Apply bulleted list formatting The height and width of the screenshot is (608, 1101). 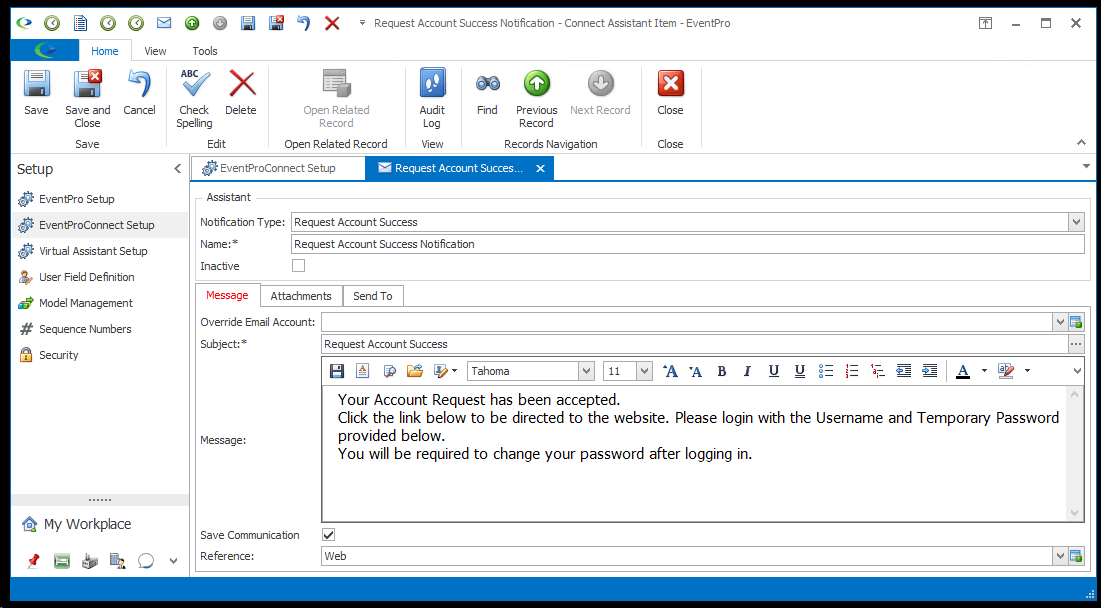pos(826,371)
